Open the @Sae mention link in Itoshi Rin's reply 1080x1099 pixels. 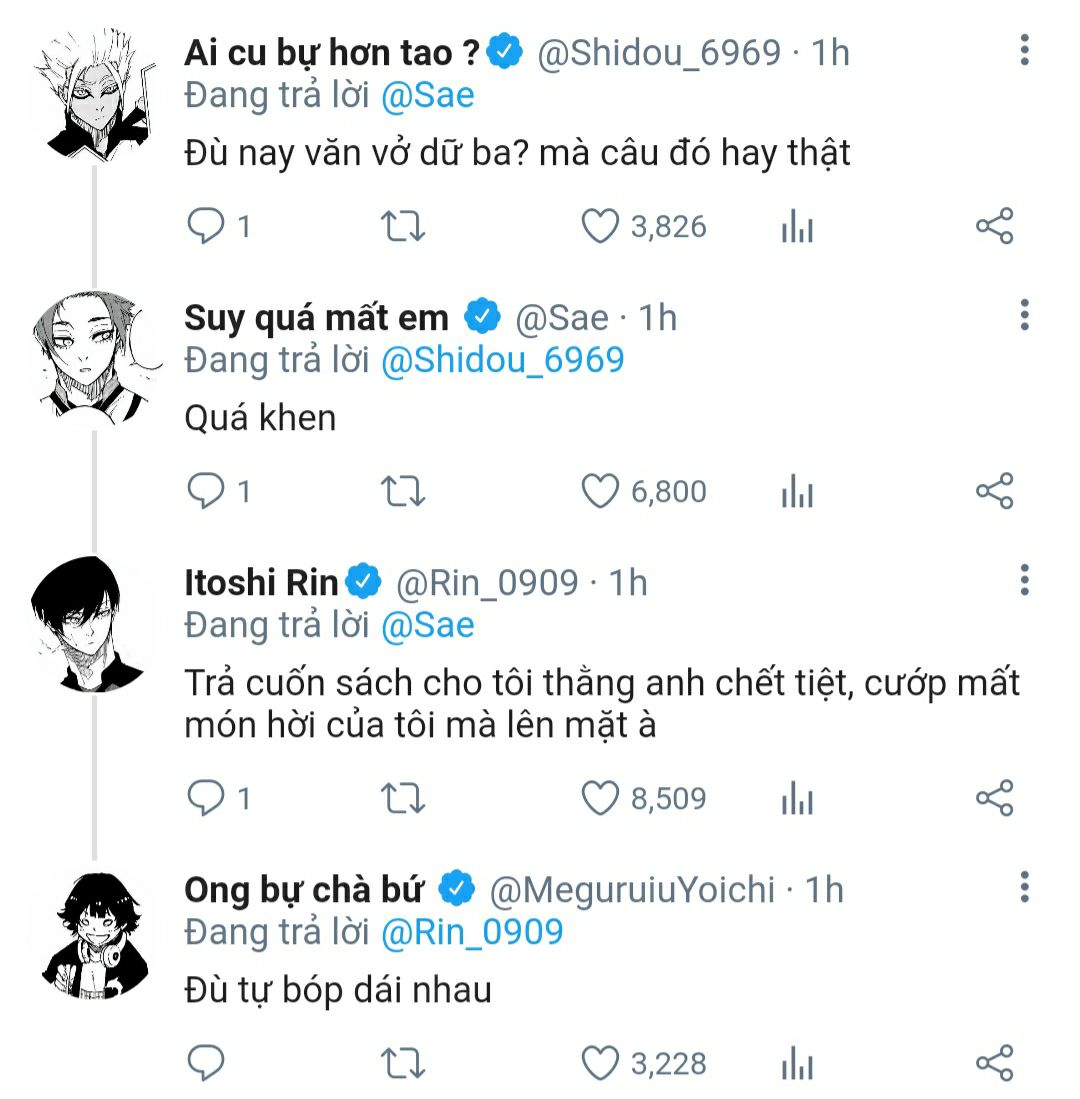tap(429, 626)
